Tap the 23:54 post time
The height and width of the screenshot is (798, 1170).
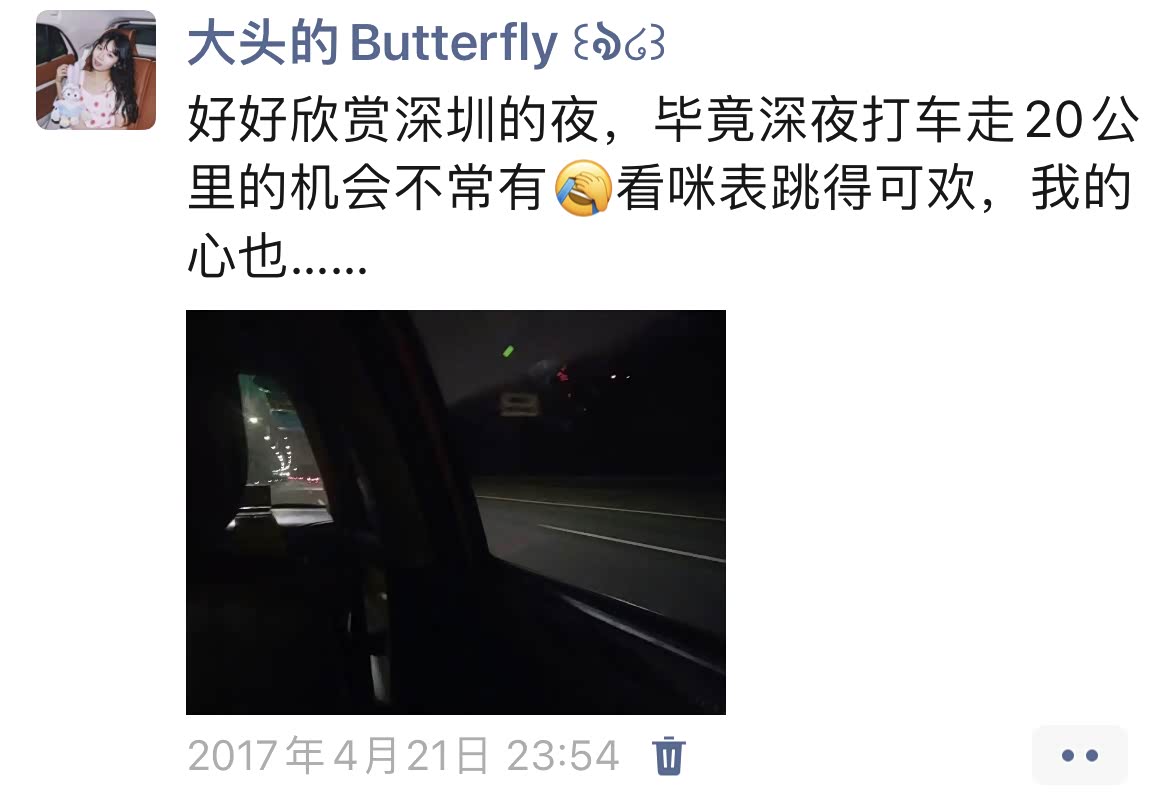coord(563,755)
